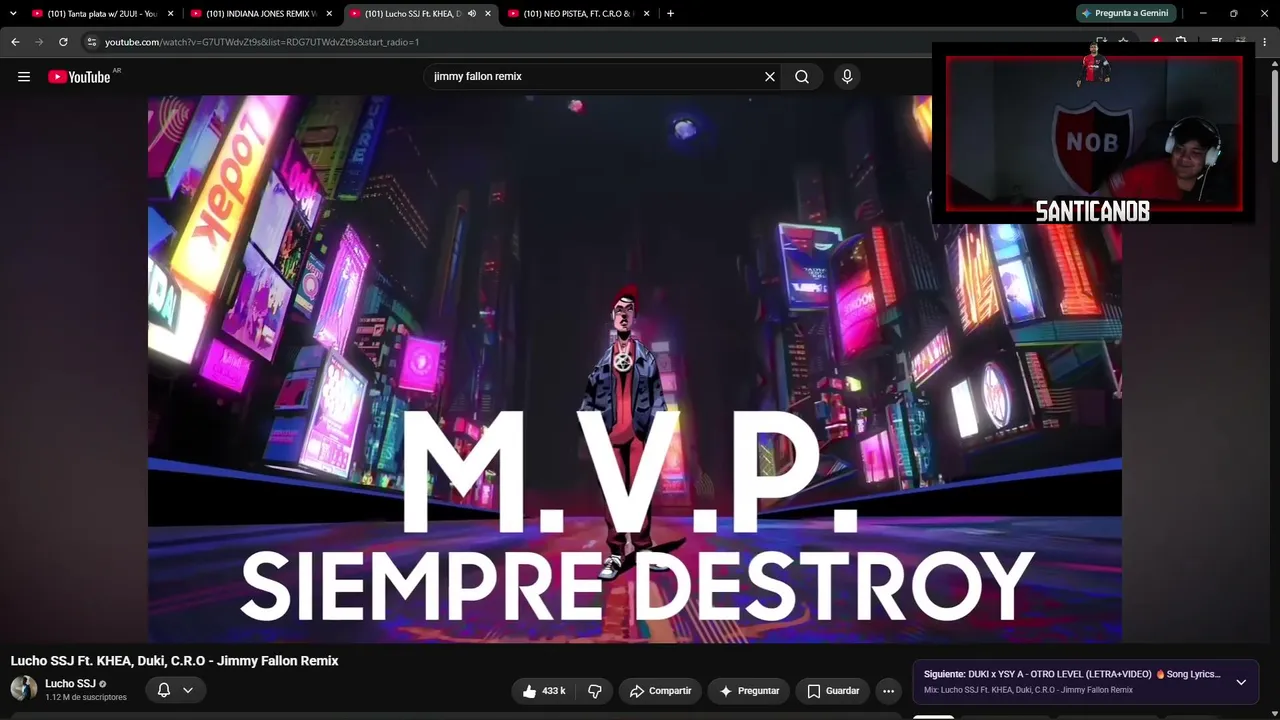Dislike the Jimmy Fallon Remix video
The width and height of the screenshot is (1280, 720).
(x=595, y=691)
